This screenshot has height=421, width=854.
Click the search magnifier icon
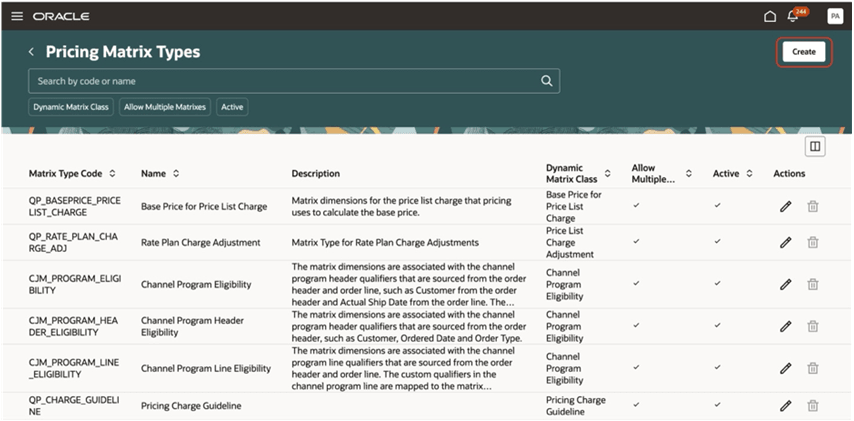546,81
